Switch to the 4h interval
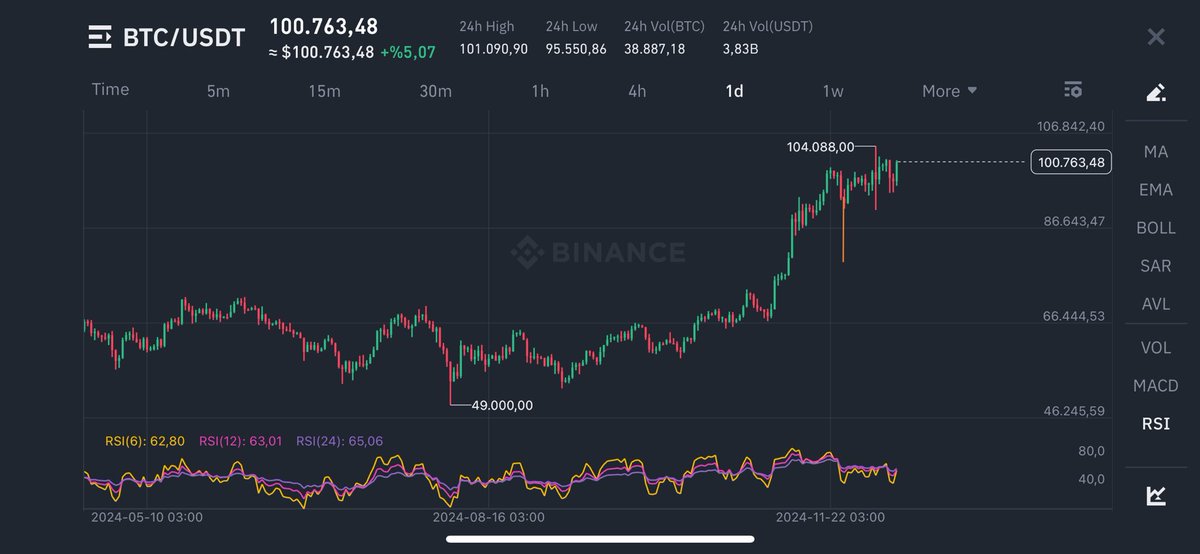 pos(637,91)
